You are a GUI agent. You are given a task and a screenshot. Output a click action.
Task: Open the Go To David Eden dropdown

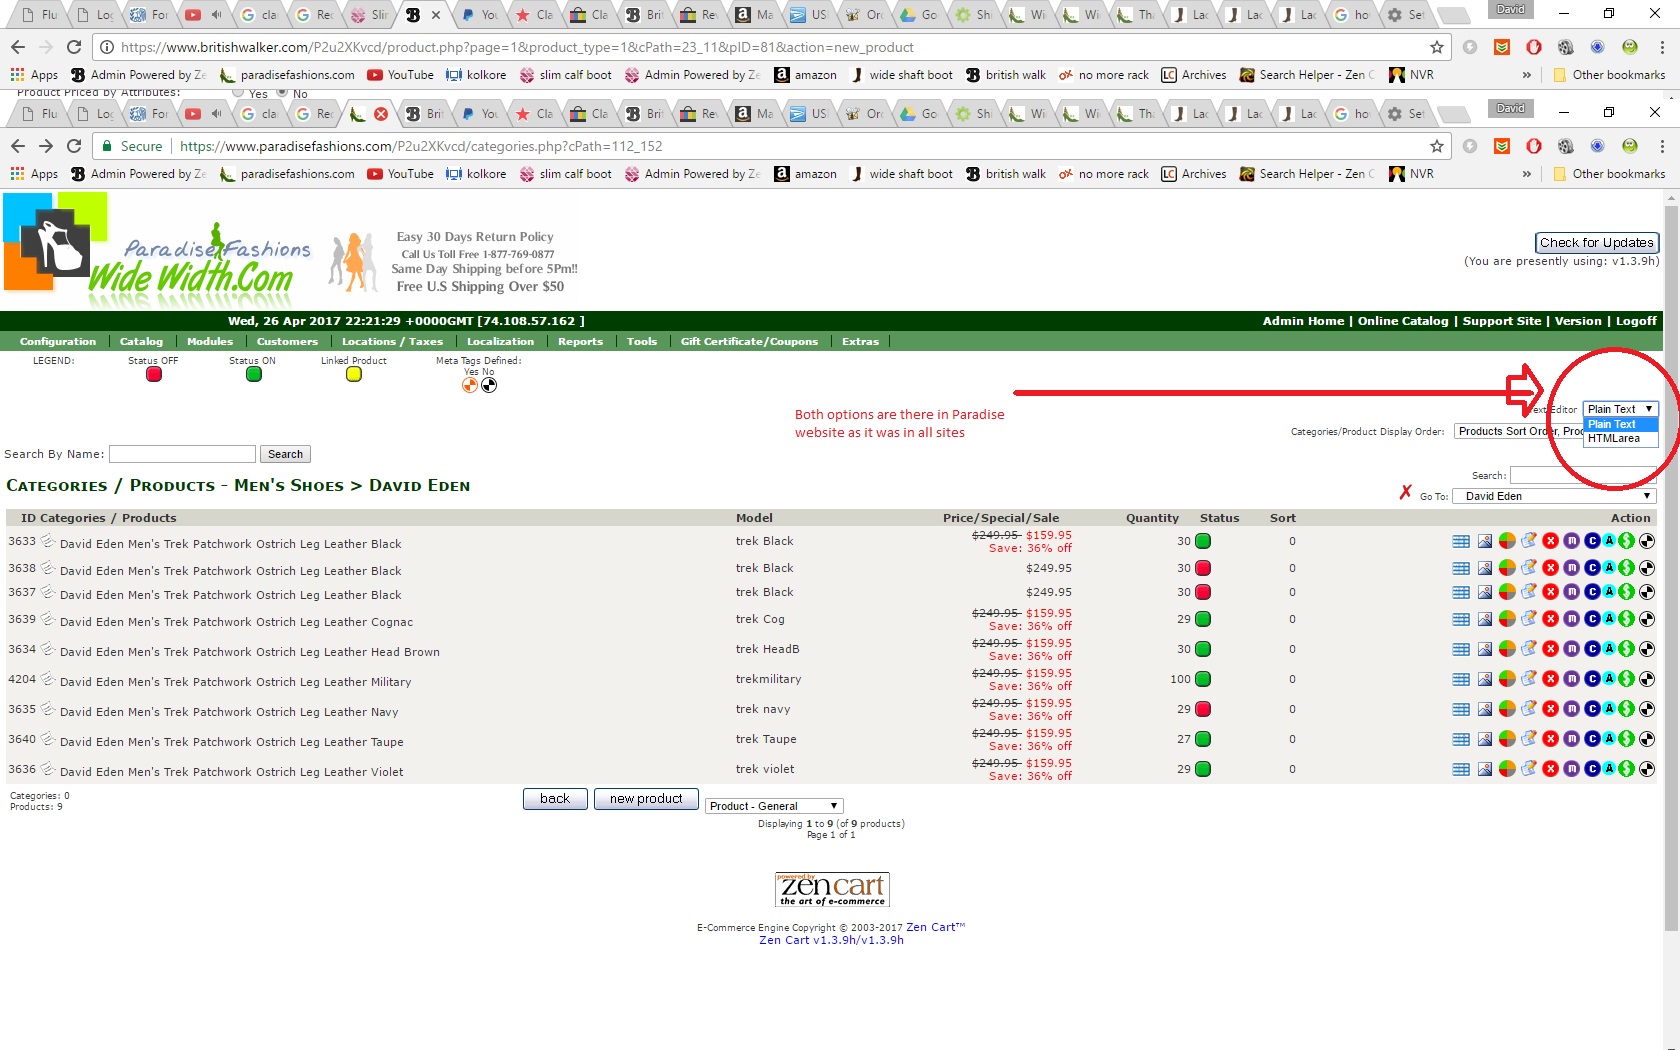coord(1555,496)
